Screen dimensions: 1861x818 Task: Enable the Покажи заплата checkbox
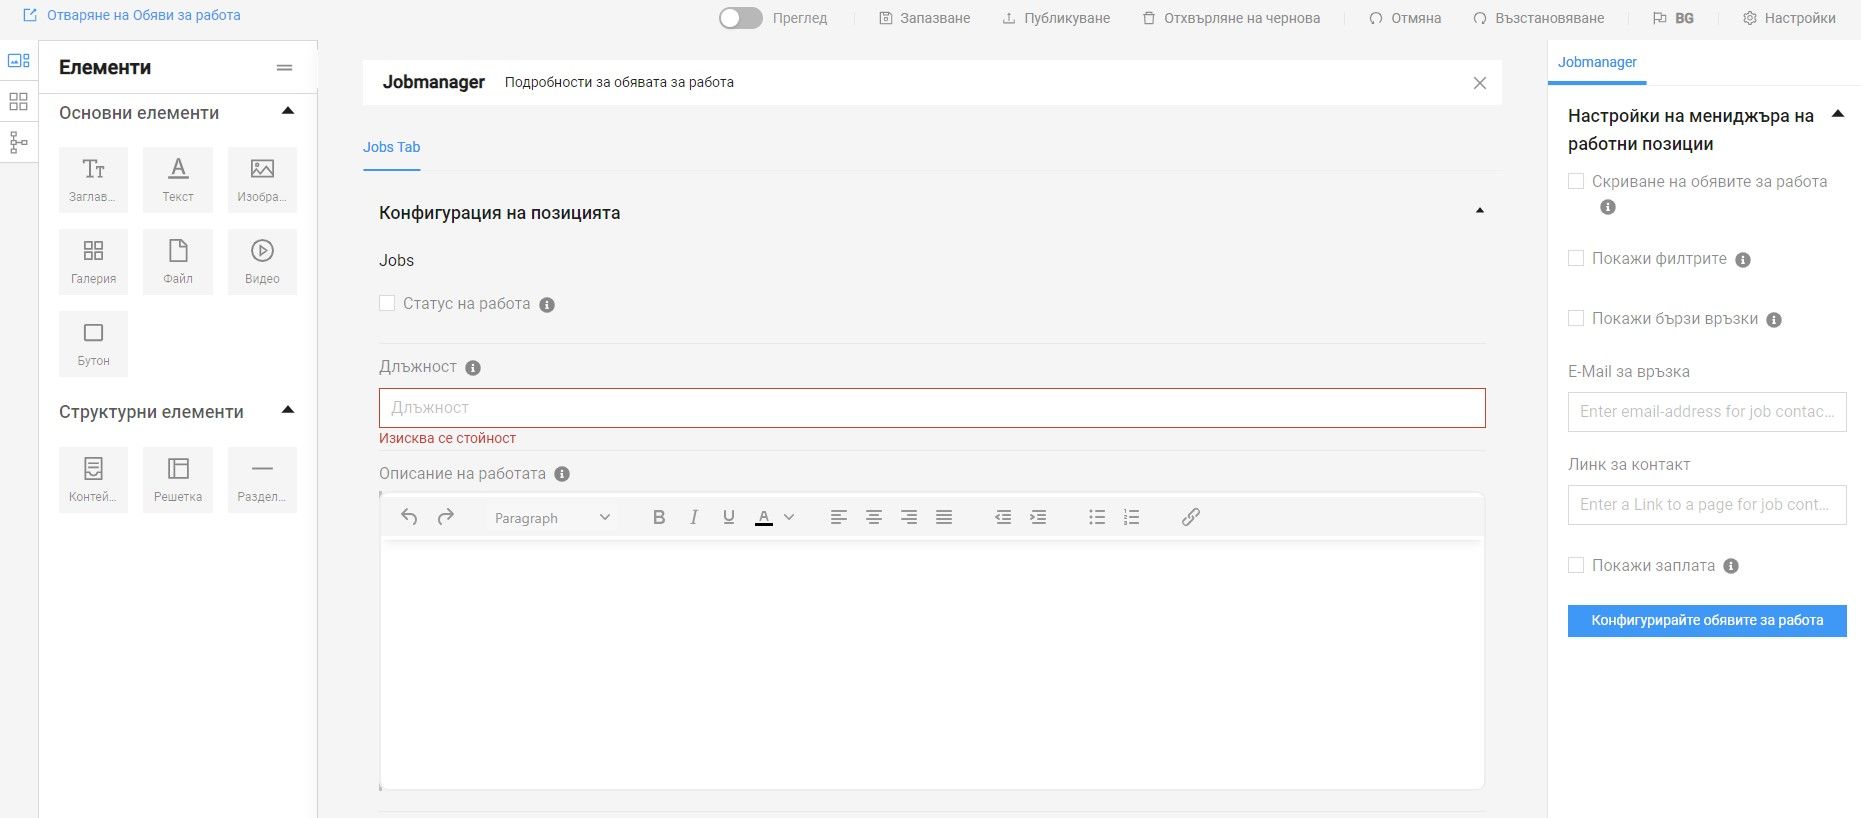pos(1576,565)
